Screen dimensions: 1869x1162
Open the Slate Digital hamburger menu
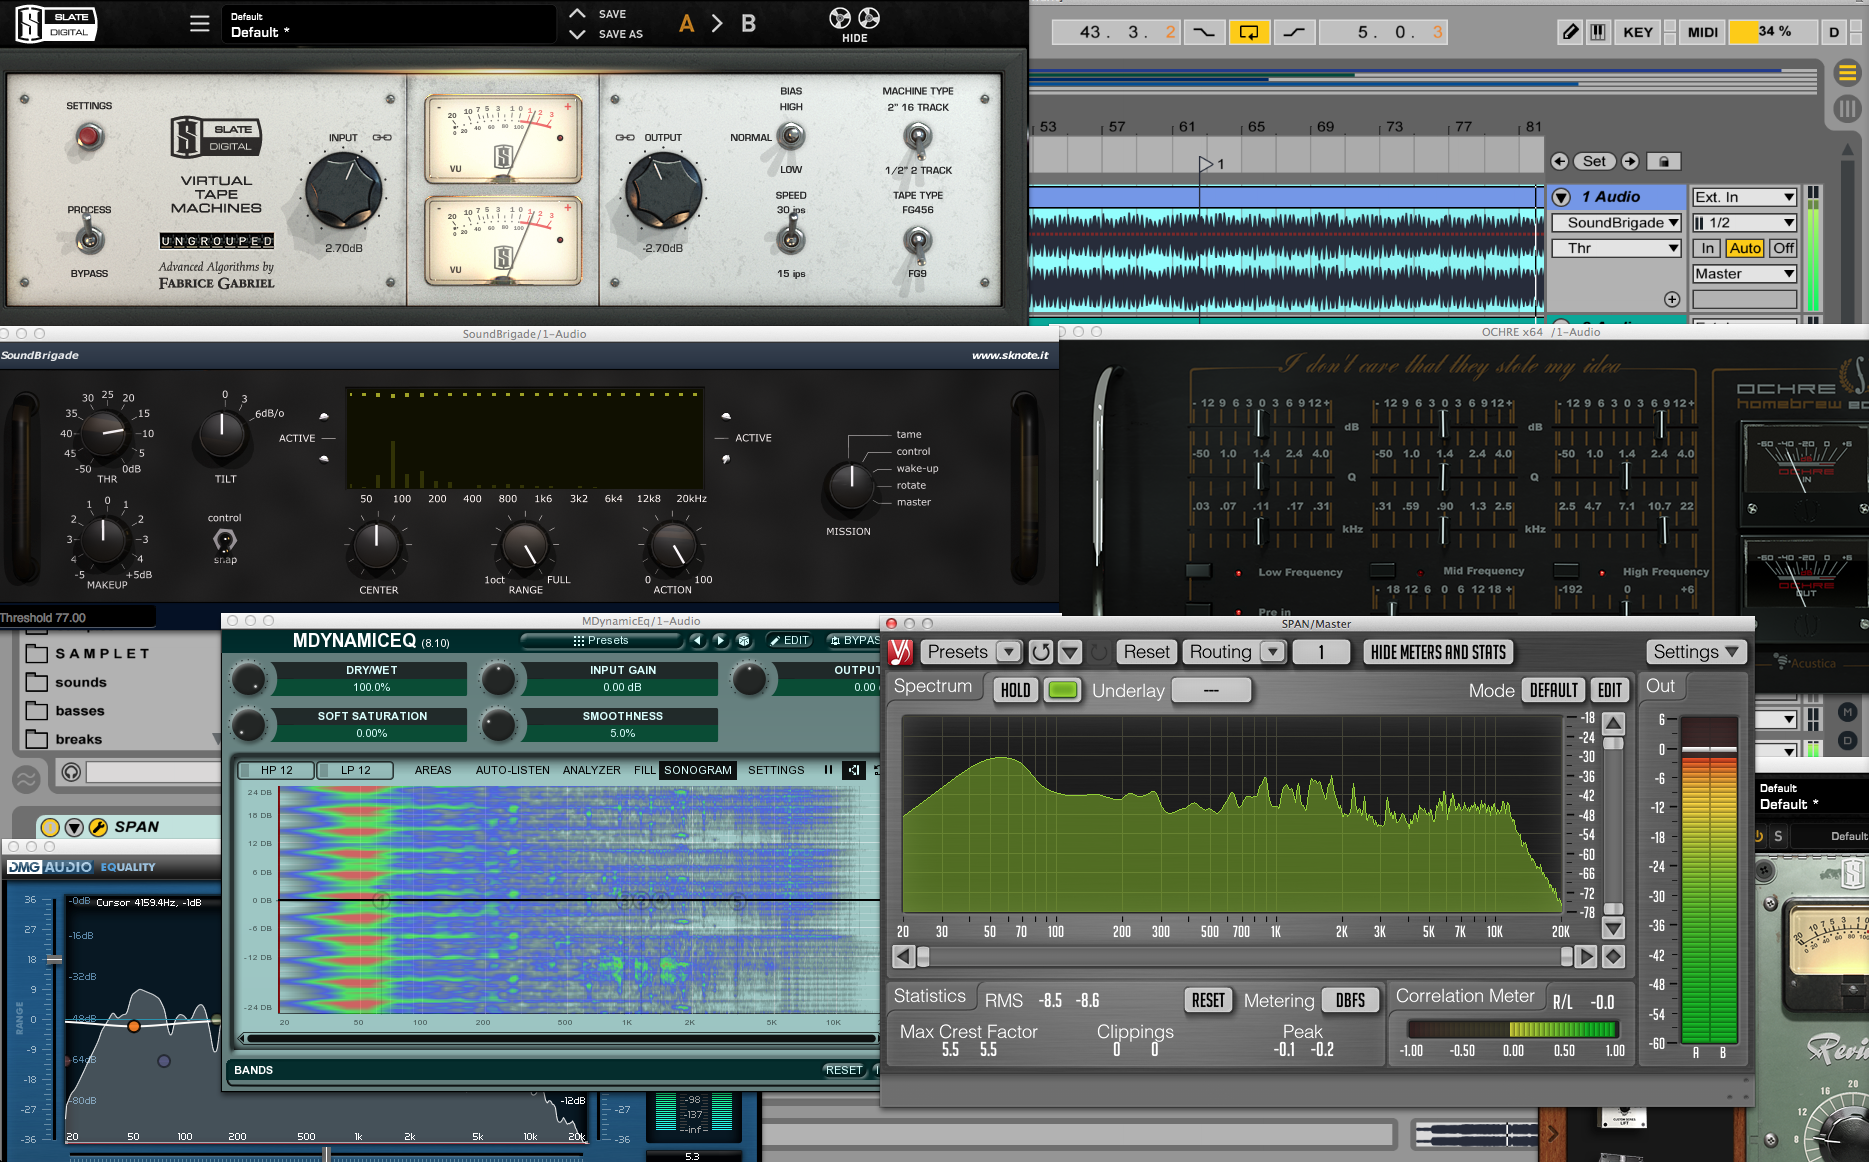pyautogui.click(x=200, y=23)
